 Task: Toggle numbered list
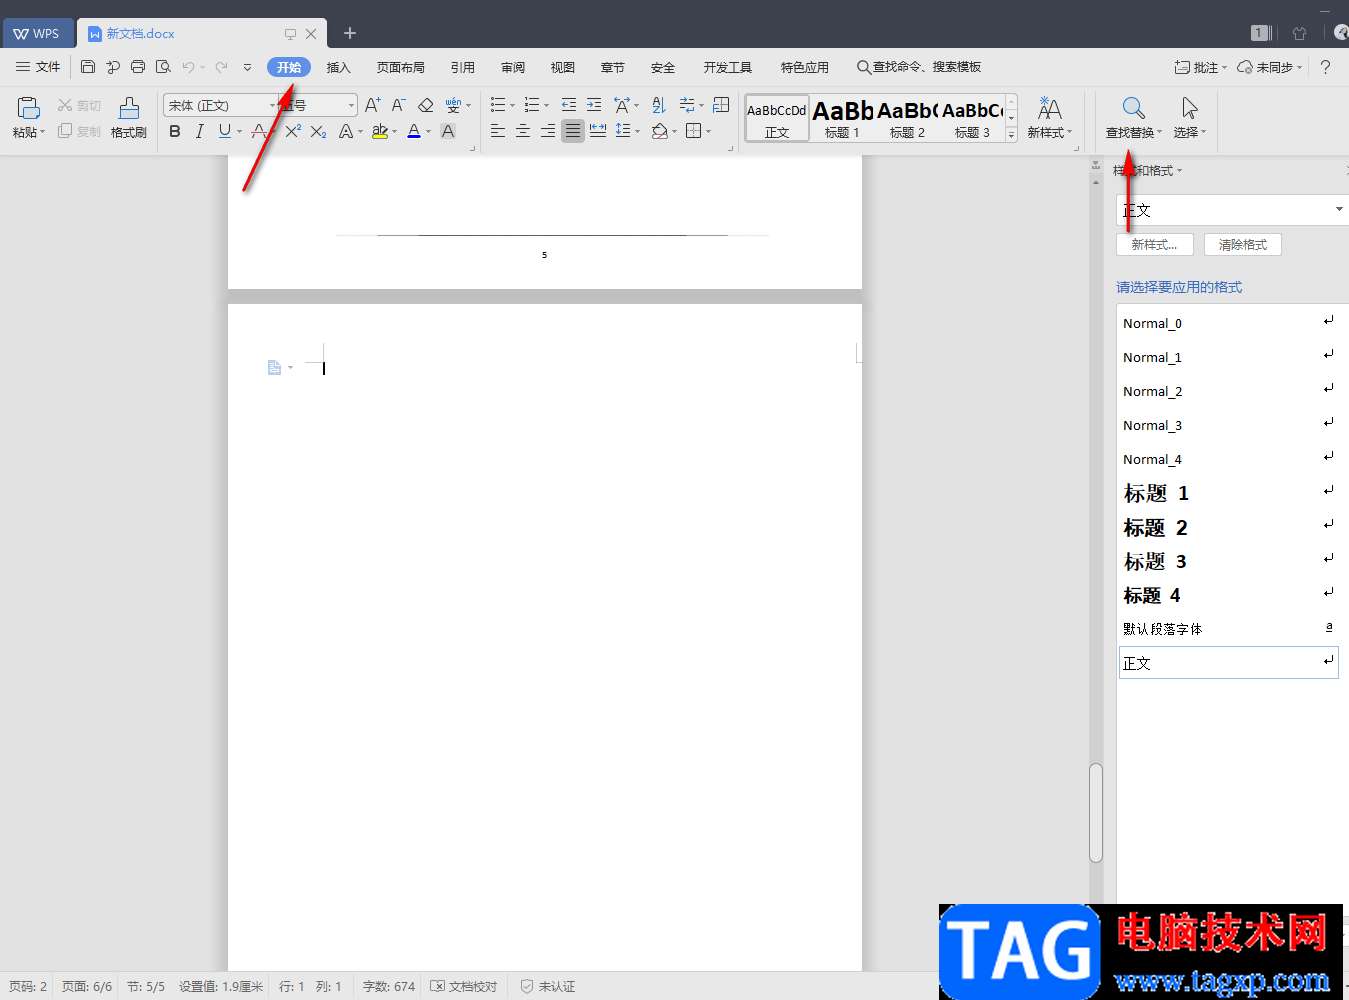point(531,105)
